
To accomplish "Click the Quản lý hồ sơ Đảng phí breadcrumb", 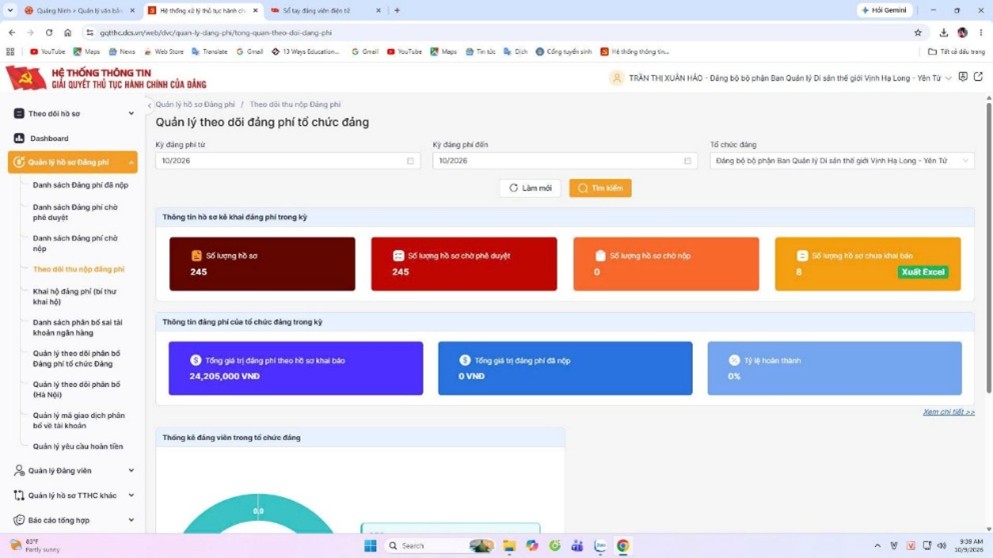I will click(195, 105).
